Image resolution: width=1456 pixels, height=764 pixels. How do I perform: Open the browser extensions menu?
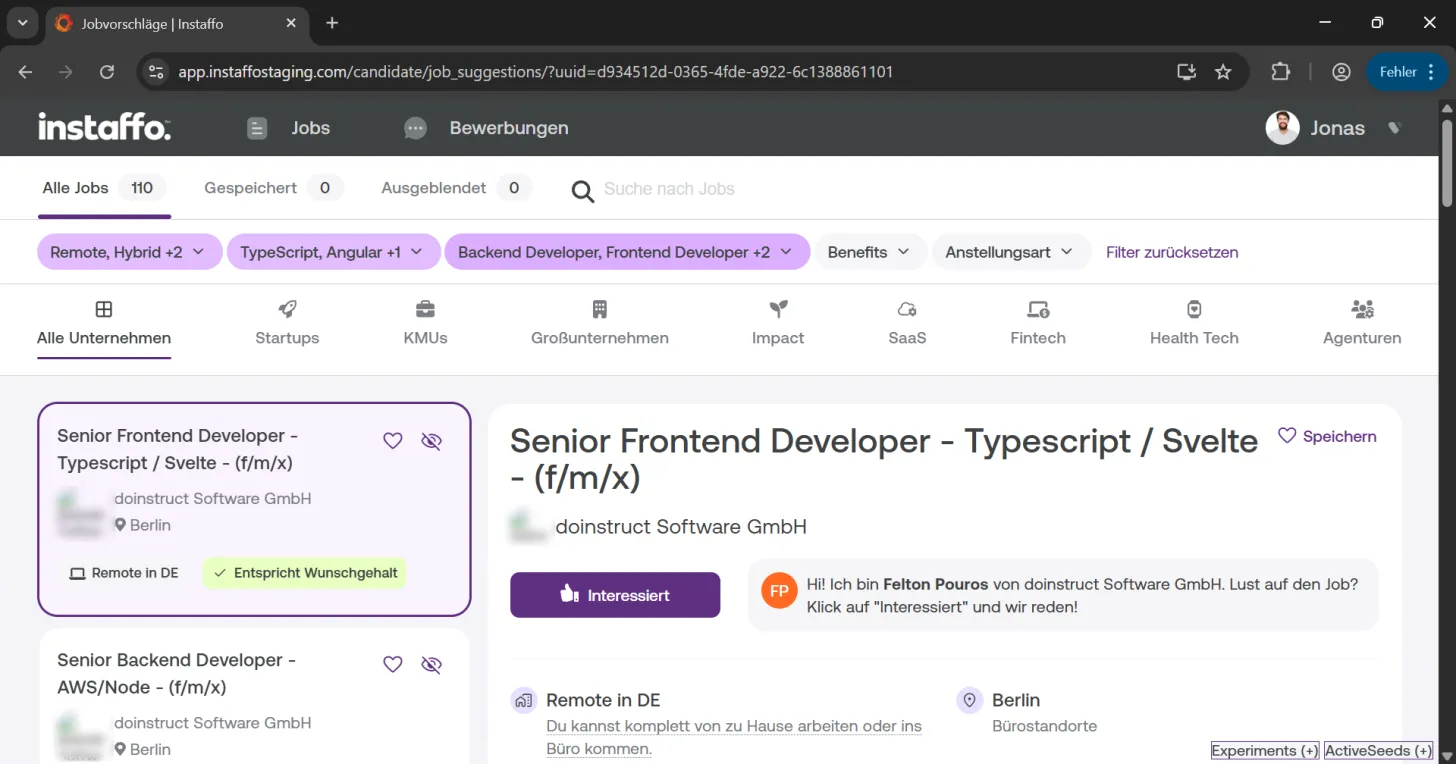(x=1281, y=72)
